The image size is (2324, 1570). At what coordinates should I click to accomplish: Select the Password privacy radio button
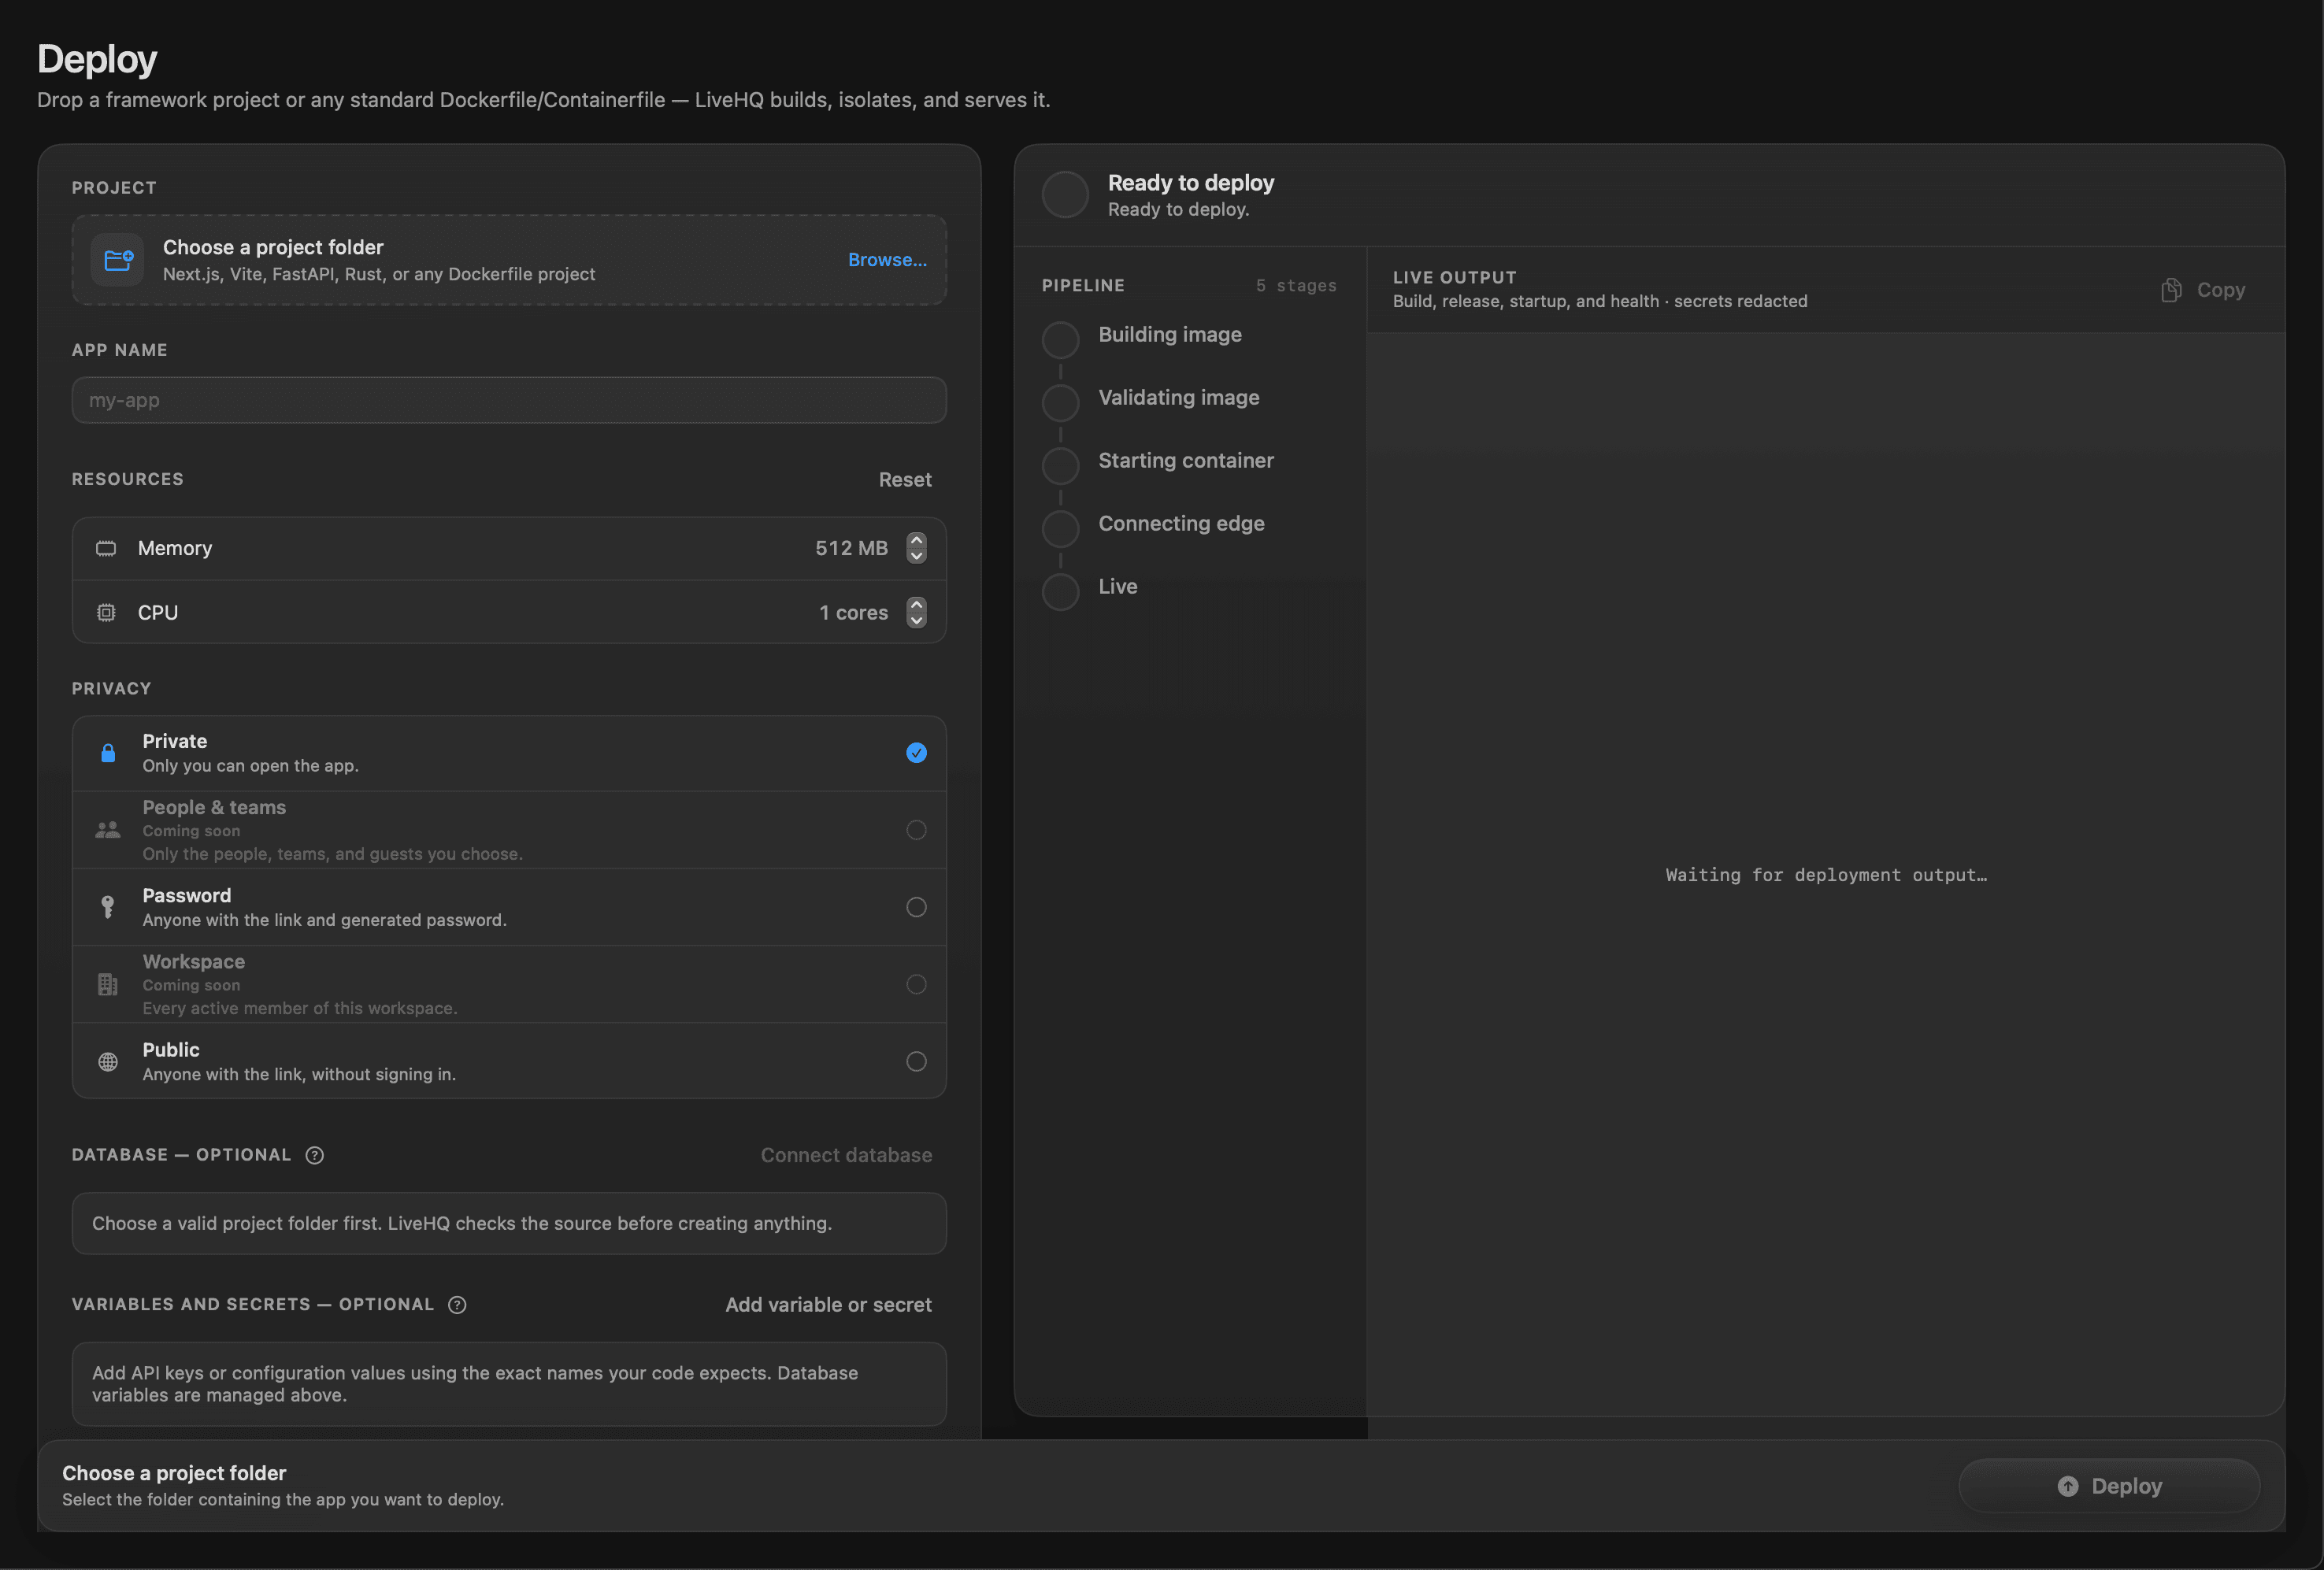tap(916, 907)
